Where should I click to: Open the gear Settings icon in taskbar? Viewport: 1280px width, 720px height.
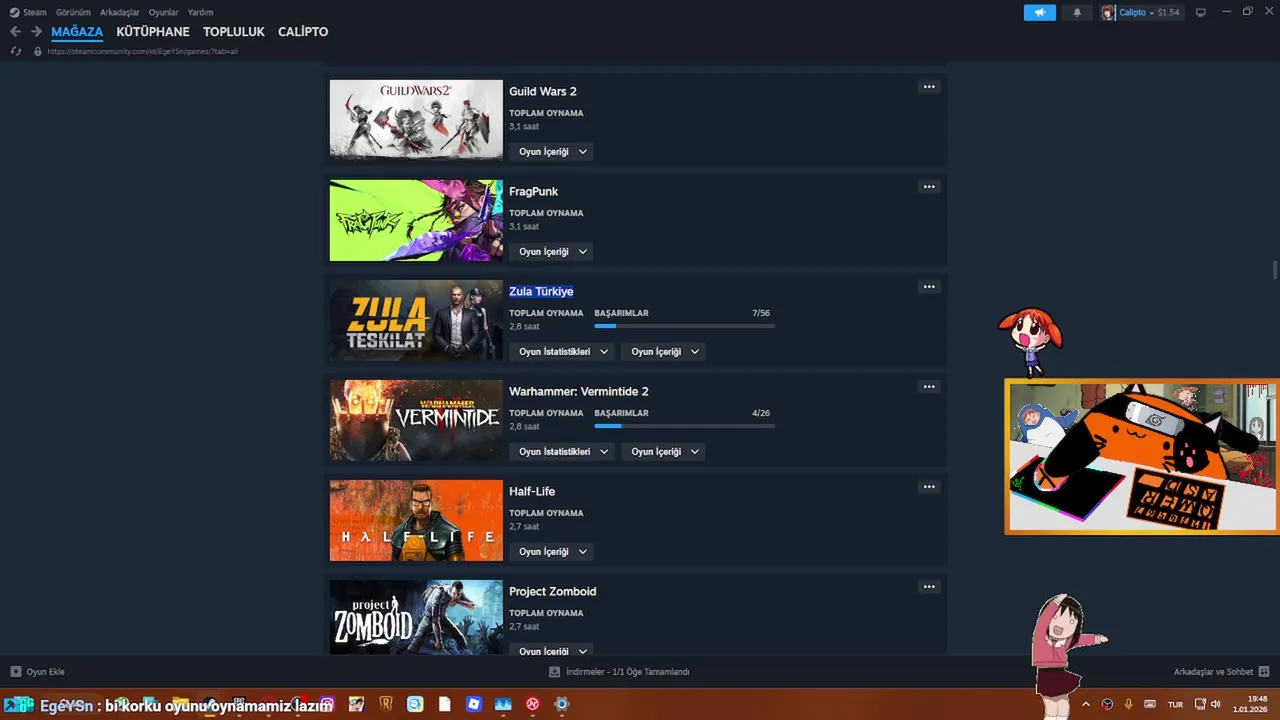coord(562,704)
